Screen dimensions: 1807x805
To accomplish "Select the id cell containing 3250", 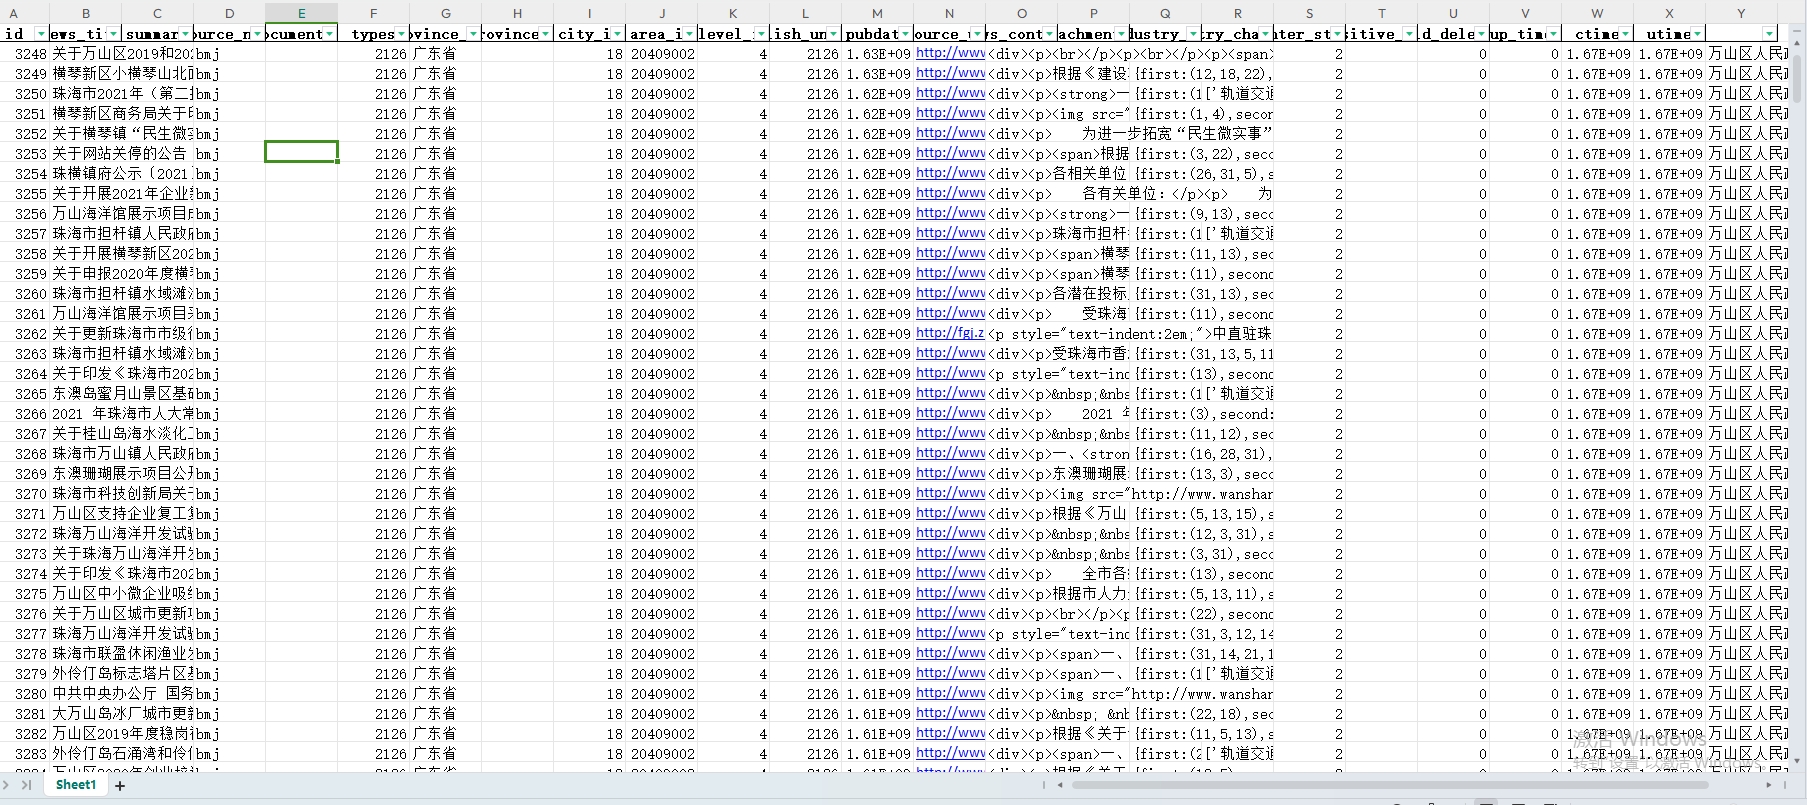I will pyautogui.click(x=25, y=93).
